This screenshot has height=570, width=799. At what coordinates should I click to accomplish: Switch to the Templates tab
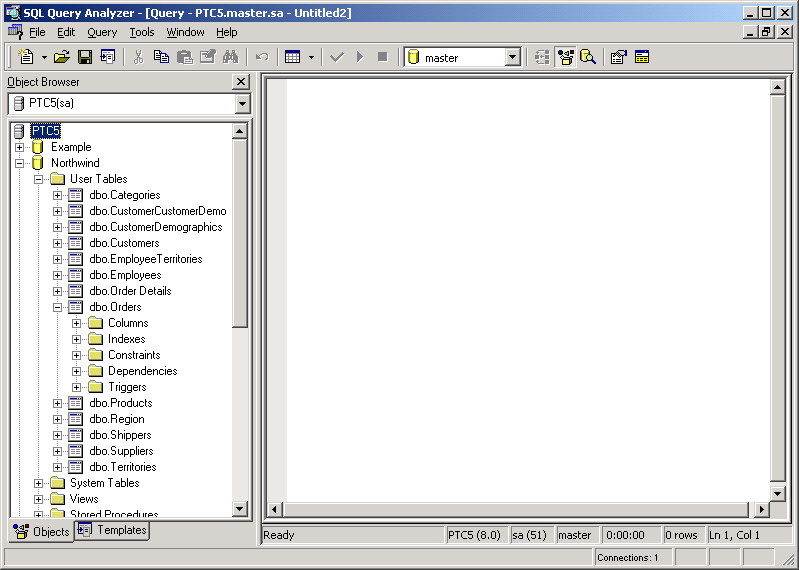[112, 530]
